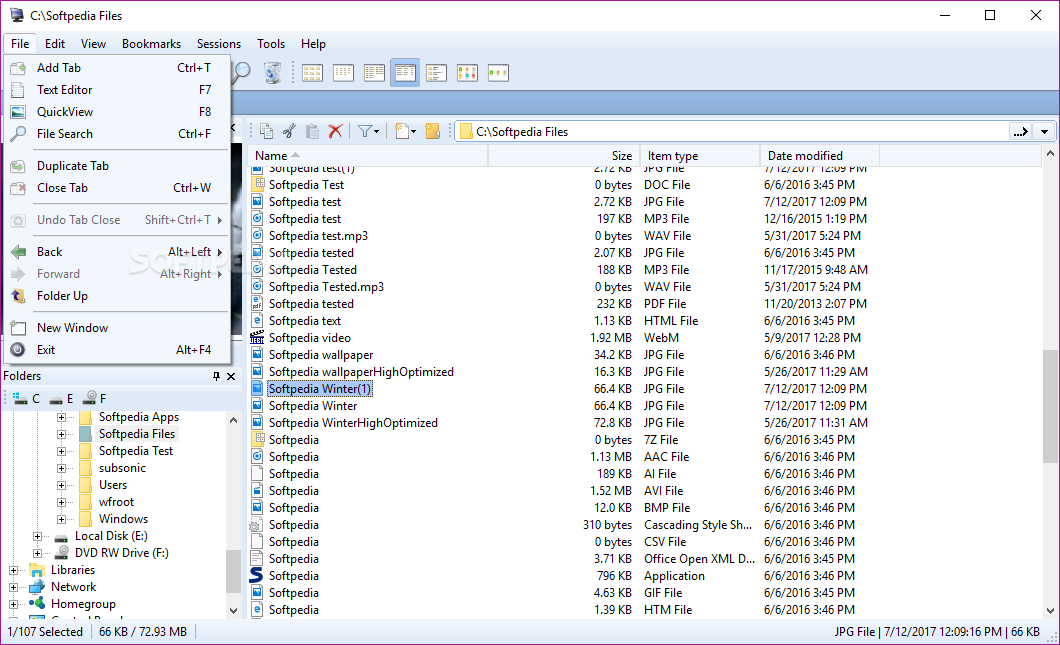Switch to the third list view mode
This screenshot has width=1060, height=645.
point(375,72)
